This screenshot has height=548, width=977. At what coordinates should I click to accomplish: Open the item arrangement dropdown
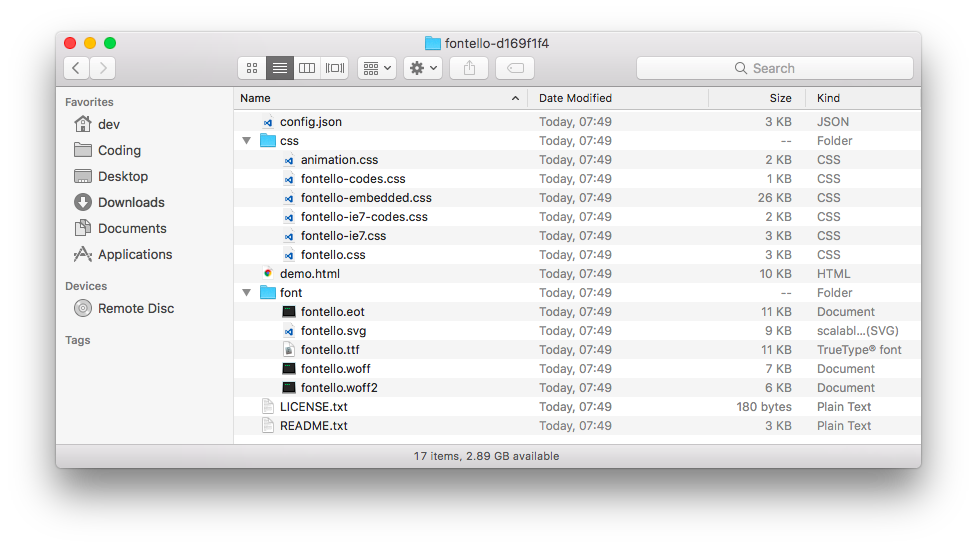(377, 68)
